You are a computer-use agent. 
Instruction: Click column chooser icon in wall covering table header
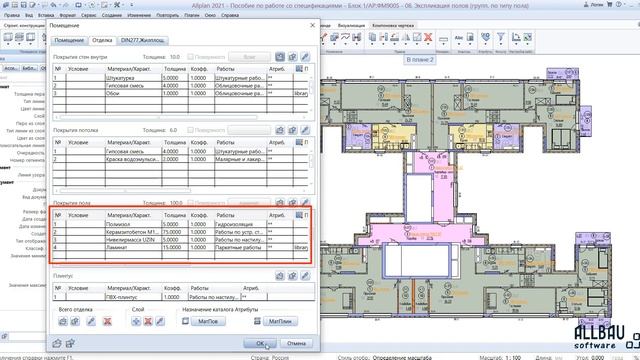point(299,69)
